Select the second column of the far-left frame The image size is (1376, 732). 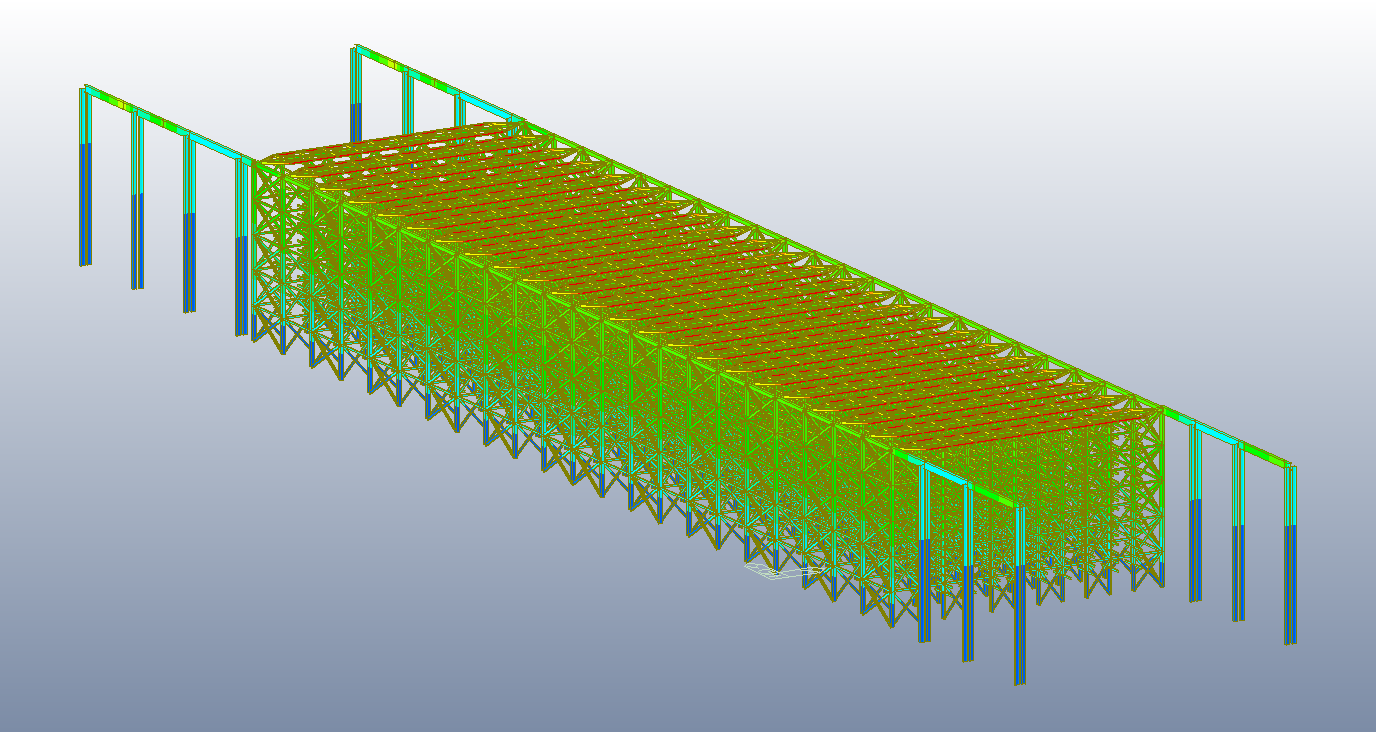[x=137, y=220]
